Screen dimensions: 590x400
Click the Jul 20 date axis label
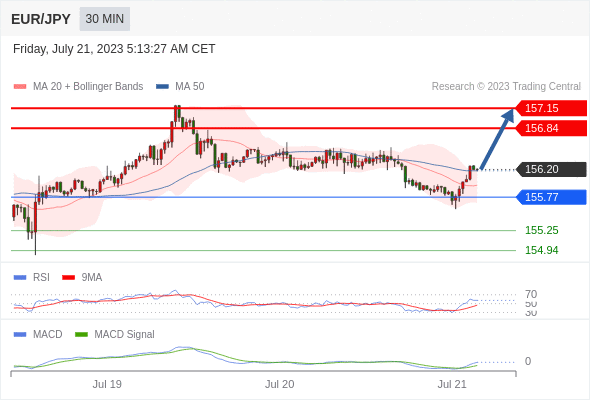tap(280, 384)
